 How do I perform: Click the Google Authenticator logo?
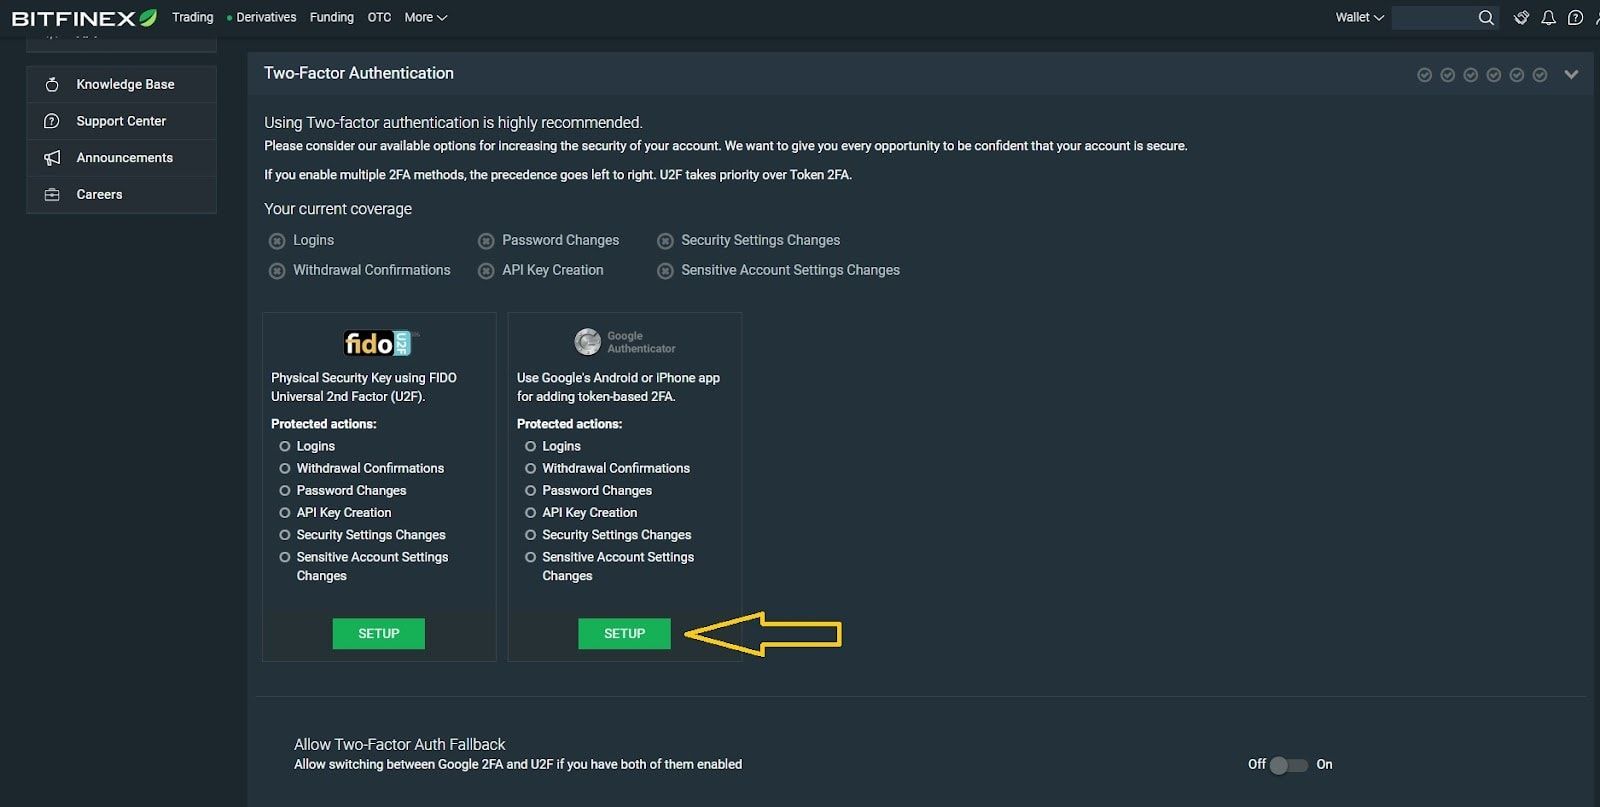tap(625, 342)
